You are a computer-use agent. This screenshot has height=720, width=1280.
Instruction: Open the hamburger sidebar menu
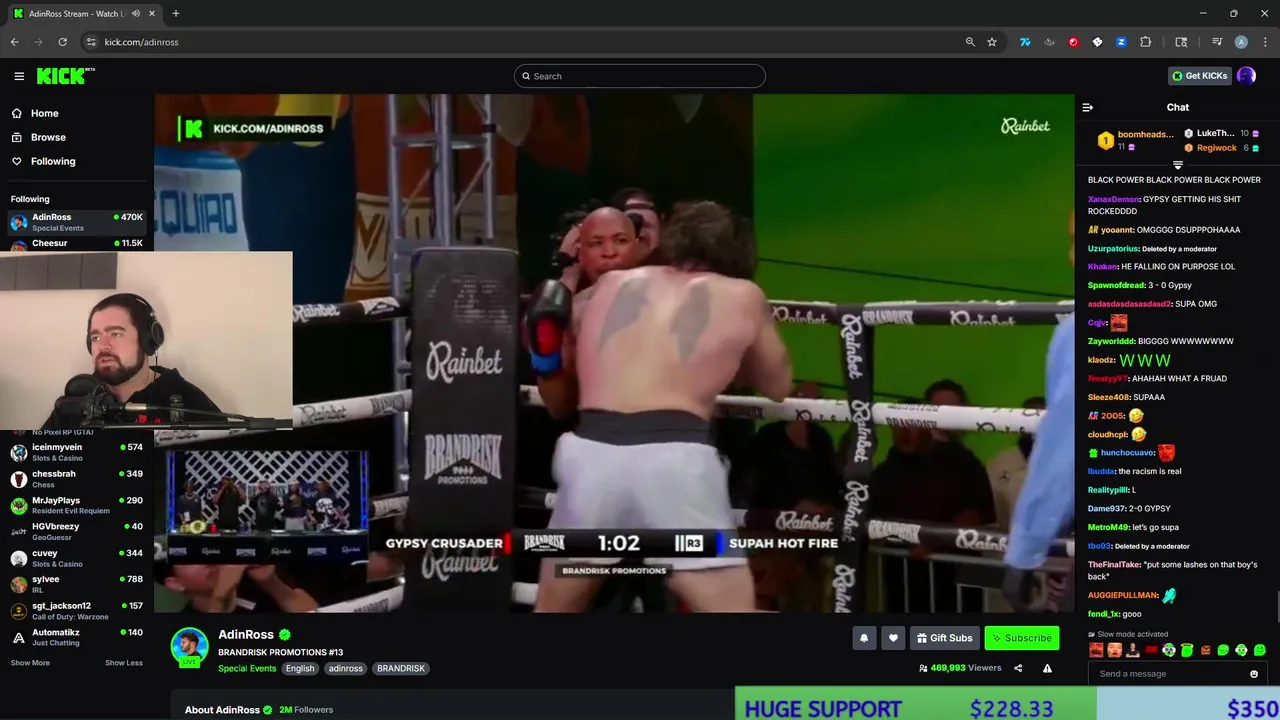19,76
